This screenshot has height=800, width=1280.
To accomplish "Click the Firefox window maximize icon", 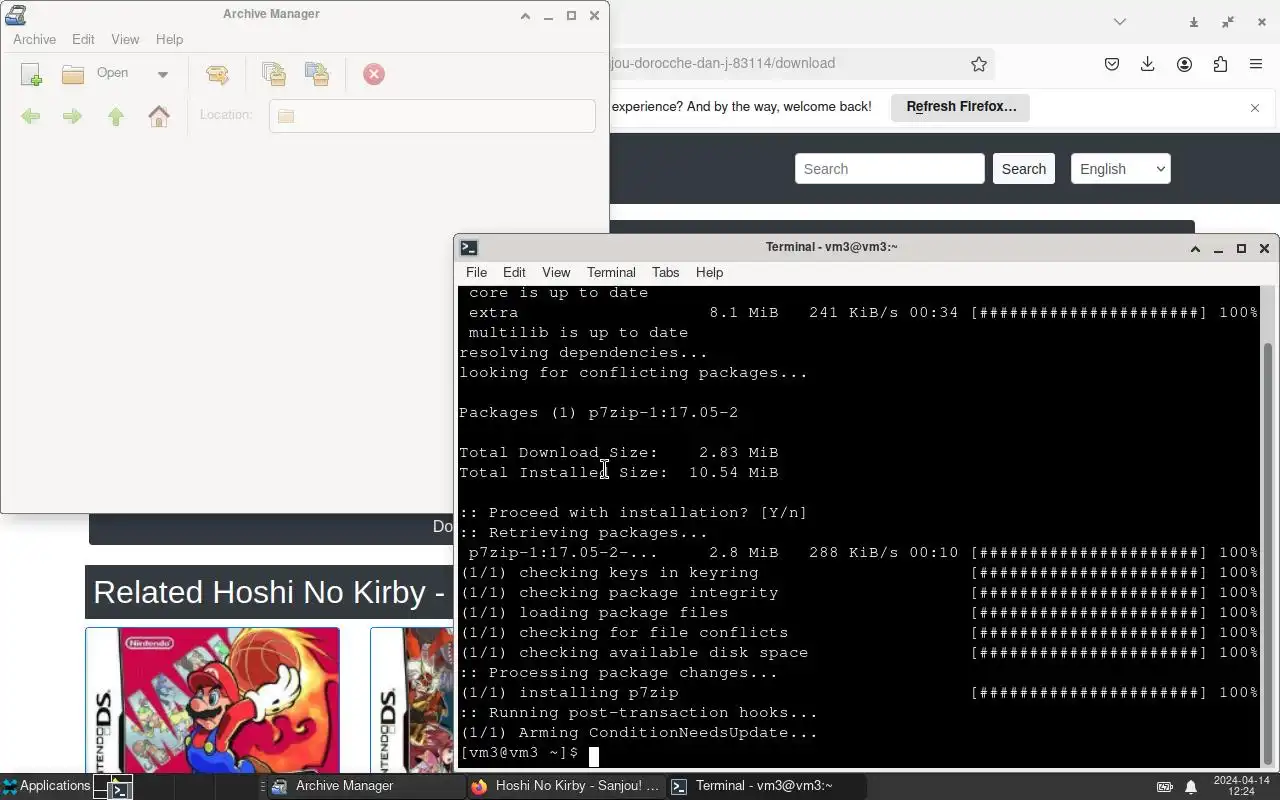I will 1228,22.
